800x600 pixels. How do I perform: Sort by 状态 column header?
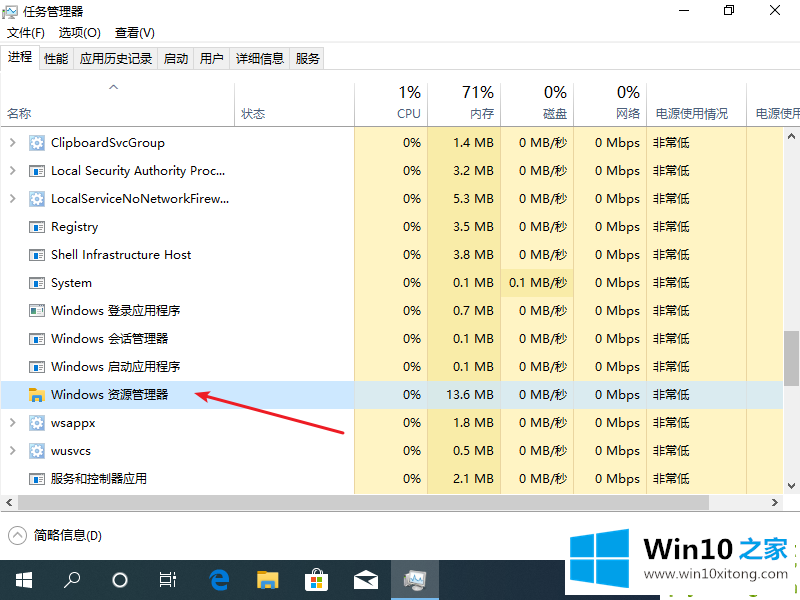(x=294, y=105)
